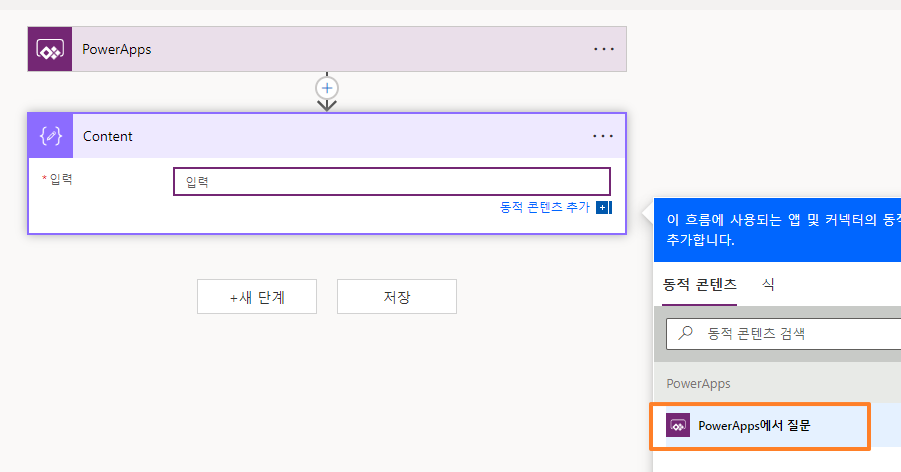Click the PowerApps trigger icon
The image size is (901, 472).
pos(50,49)
